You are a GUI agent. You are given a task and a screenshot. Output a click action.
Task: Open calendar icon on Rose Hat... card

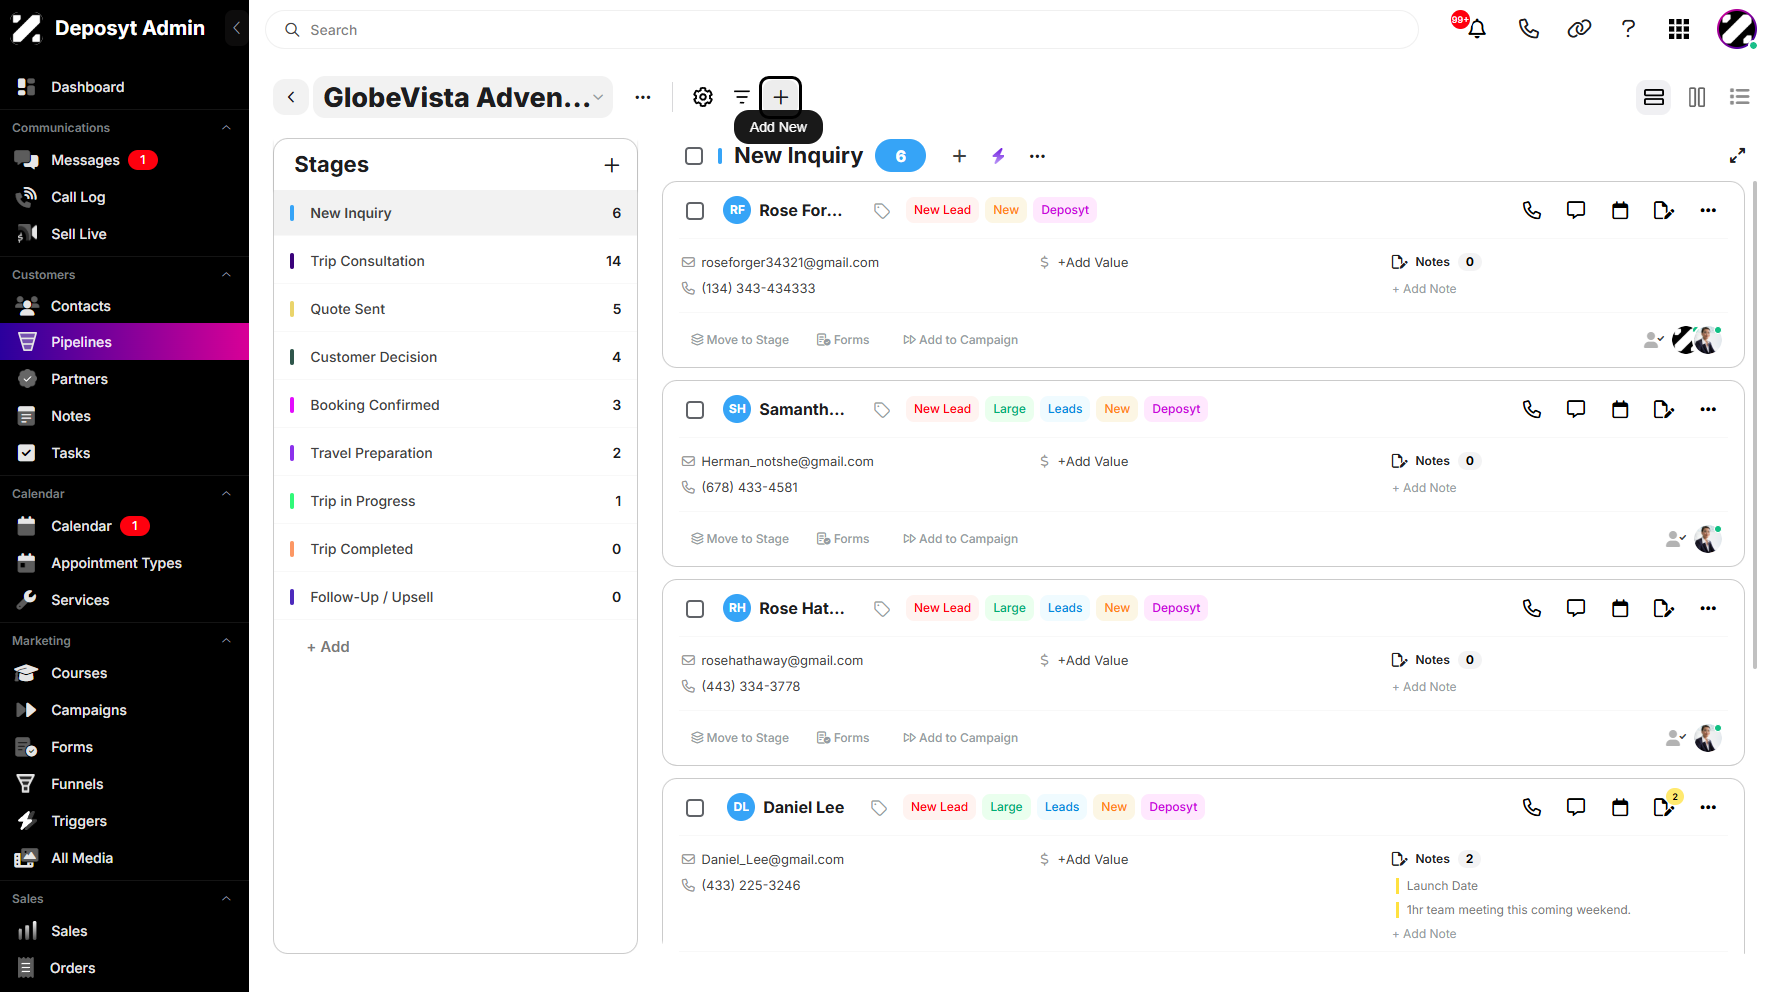click(1620, 608)
